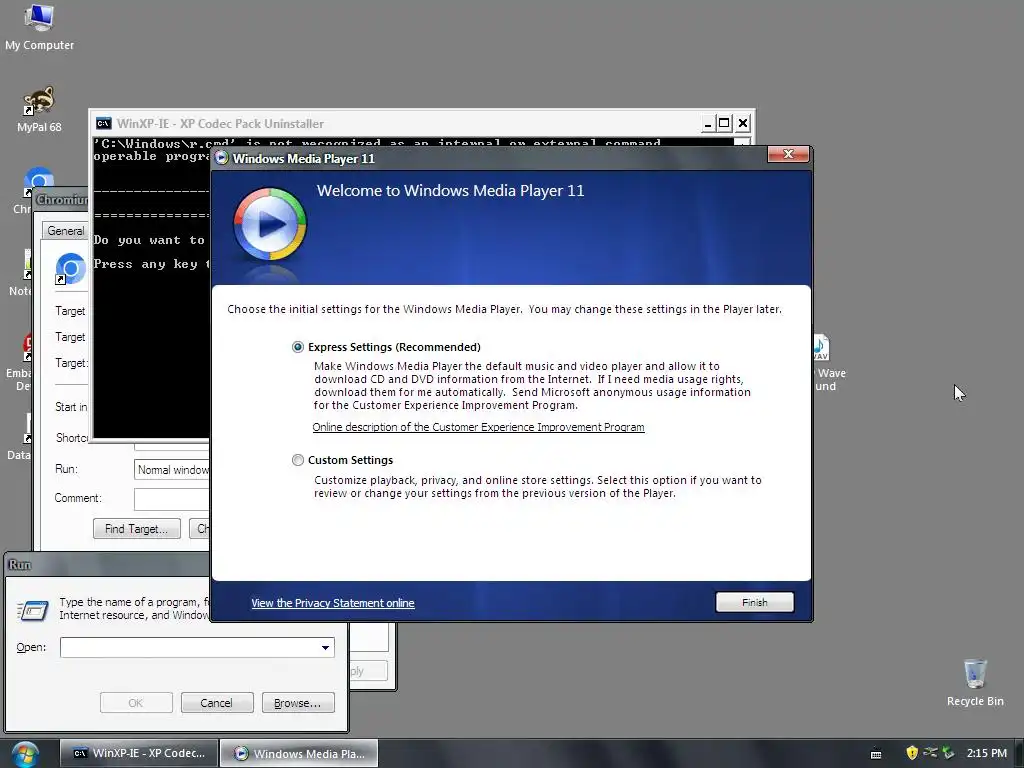Switch to the General tab in the Chromium properties
The height and width of the screenshot is (768, 1024).
coord(65,231)
